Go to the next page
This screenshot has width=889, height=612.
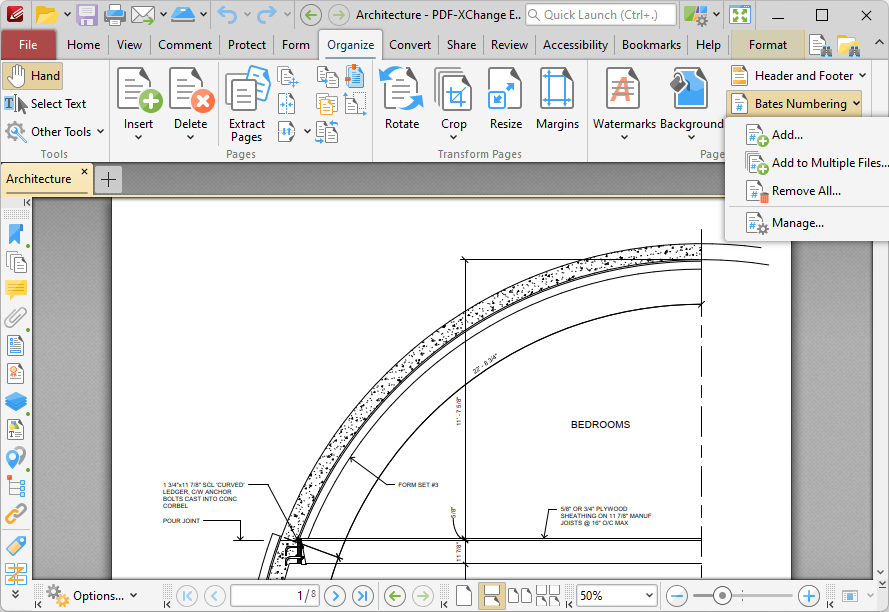(336, 596)
